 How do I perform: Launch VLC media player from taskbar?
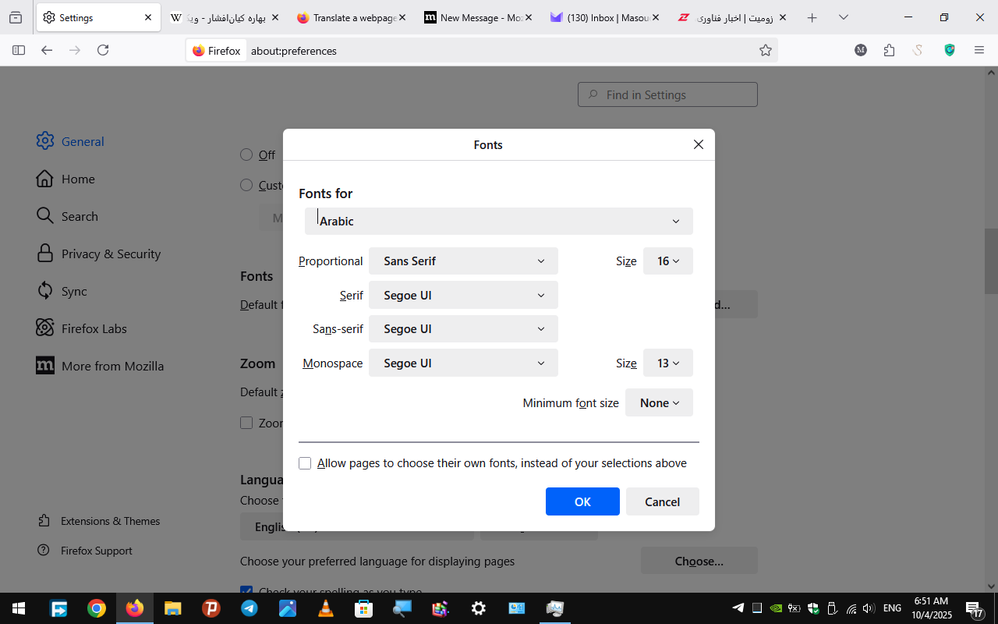(325, 608)
